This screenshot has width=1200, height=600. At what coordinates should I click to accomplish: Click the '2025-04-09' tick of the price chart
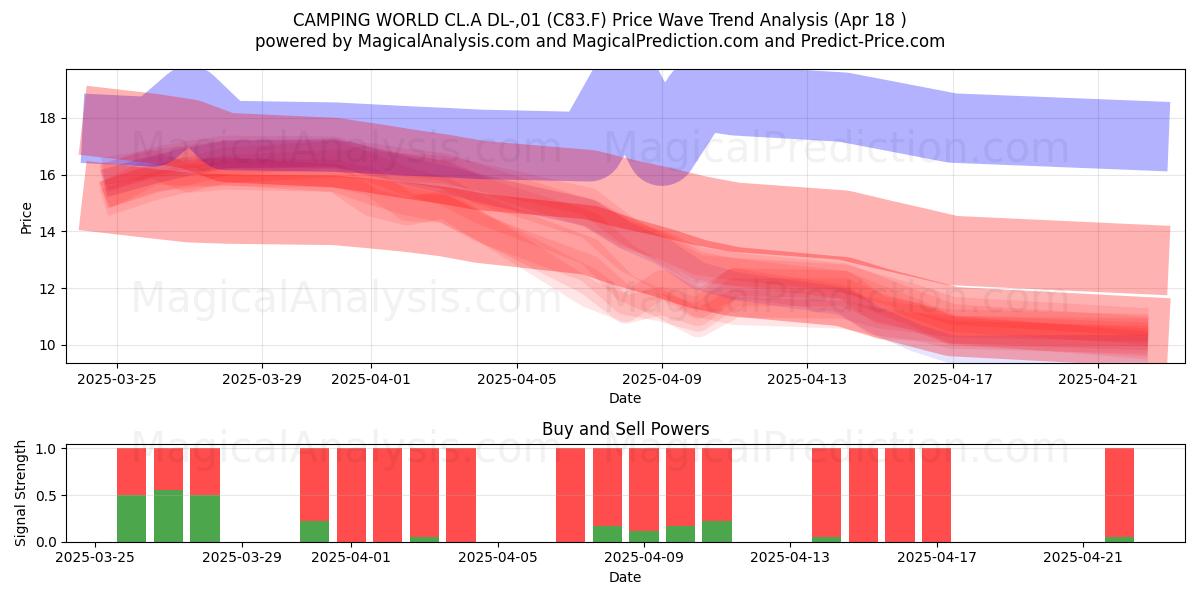click(662, 379)
